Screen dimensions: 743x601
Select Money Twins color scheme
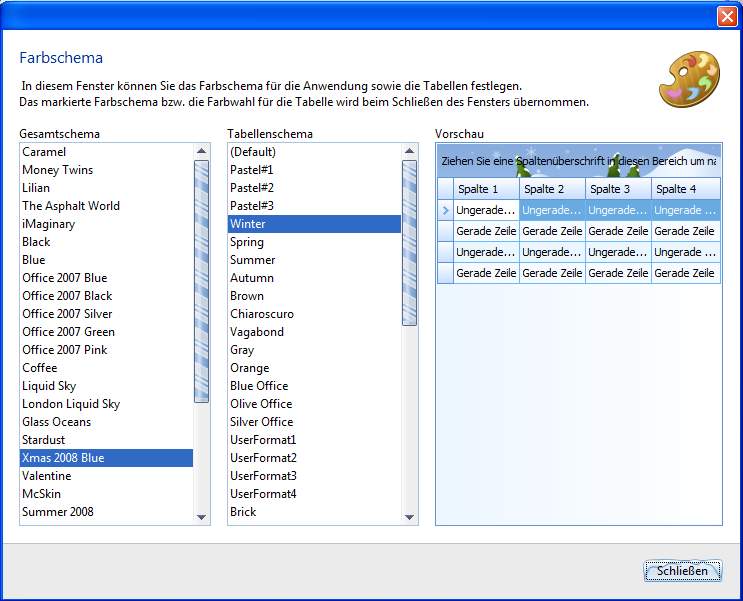click(x=107, y=170)
